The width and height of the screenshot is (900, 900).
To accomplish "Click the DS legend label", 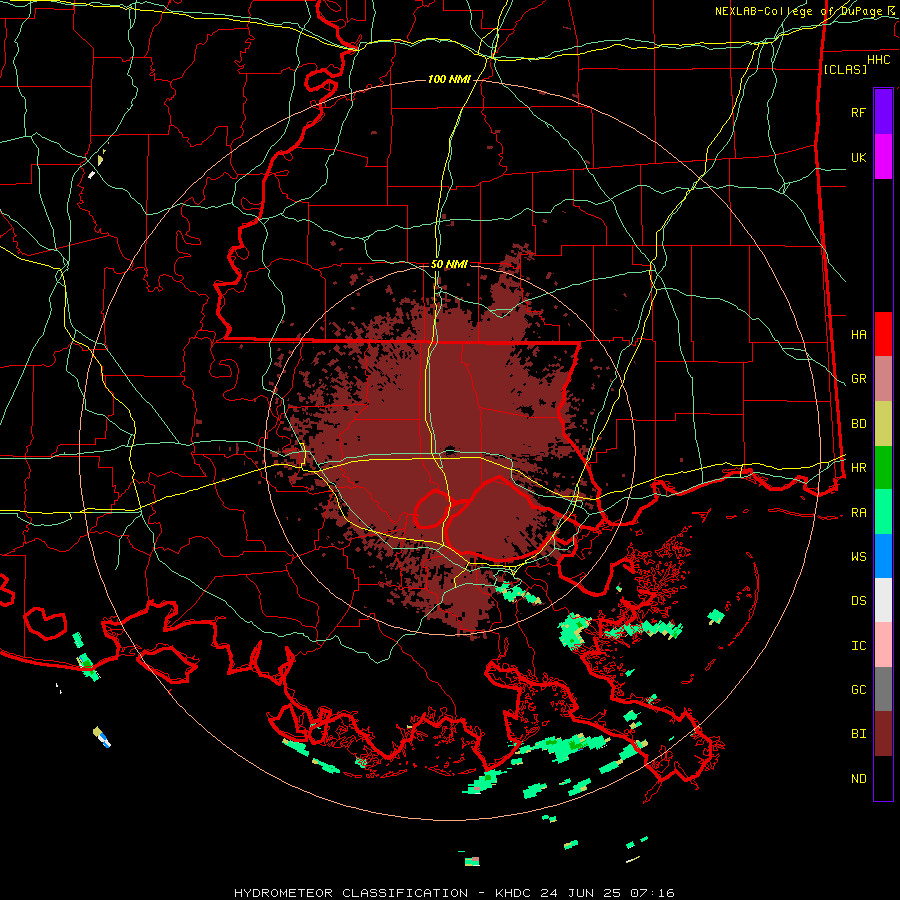I will 858,601.
